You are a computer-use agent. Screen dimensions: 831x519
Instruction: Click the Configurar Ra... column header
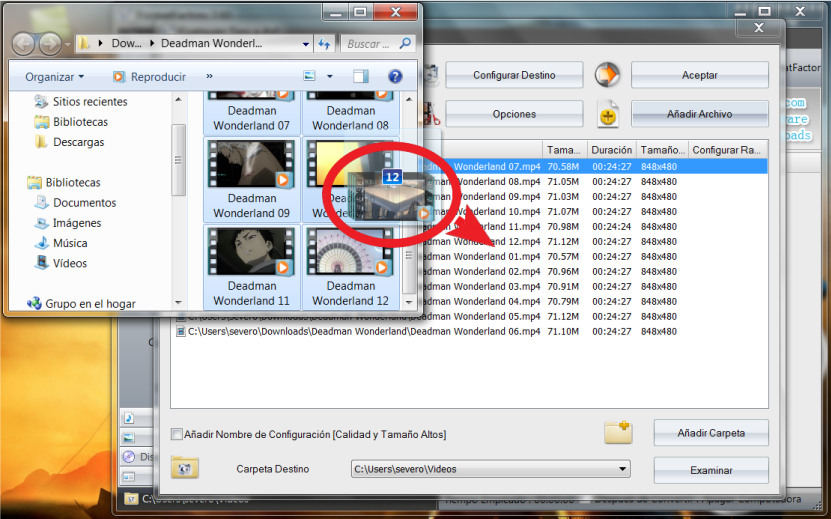click(728, 150)
